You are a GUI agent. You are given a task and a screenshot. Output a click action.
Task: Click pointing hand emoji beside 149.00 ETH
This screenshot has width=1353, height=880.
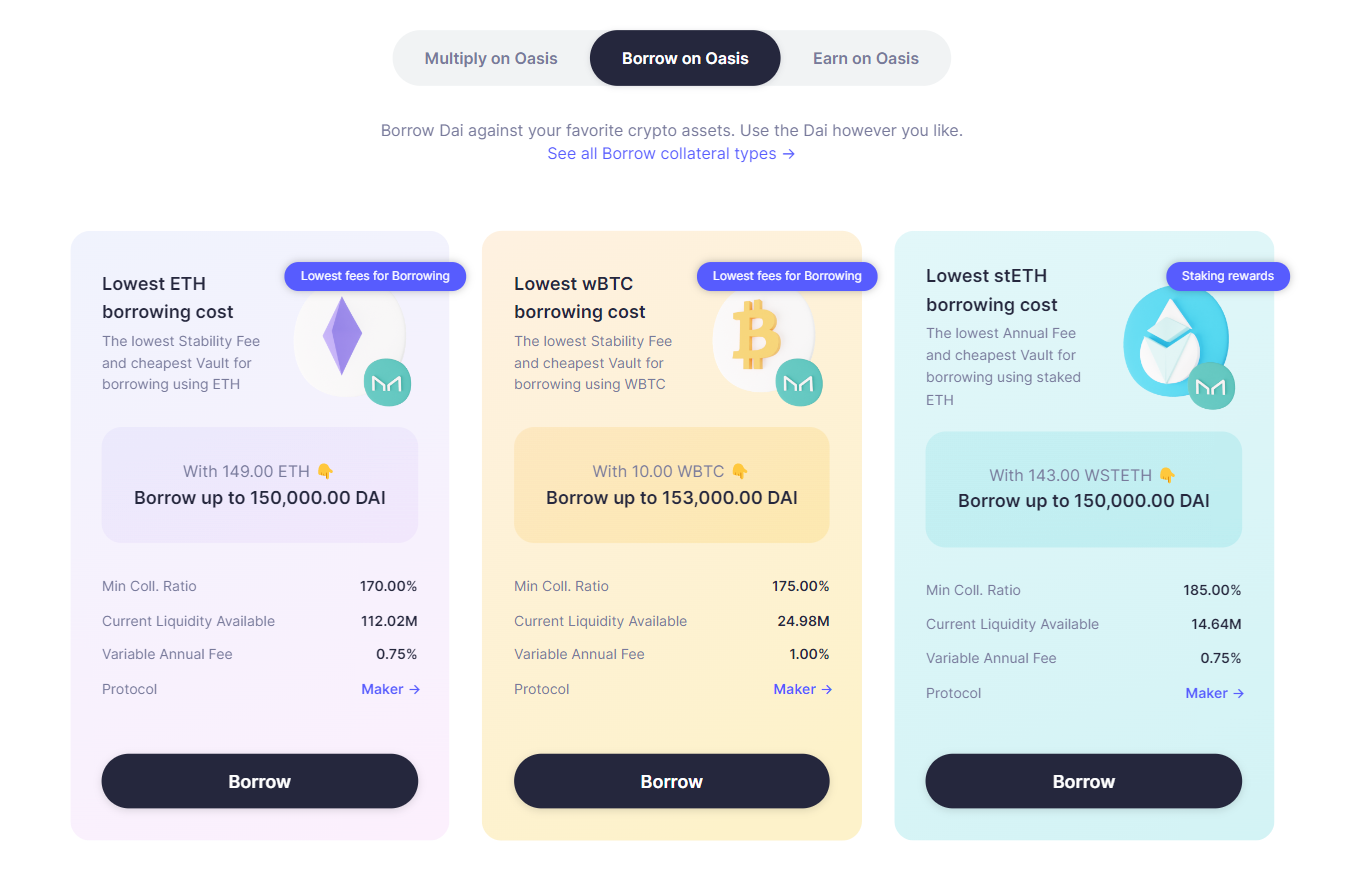(325, 471)
